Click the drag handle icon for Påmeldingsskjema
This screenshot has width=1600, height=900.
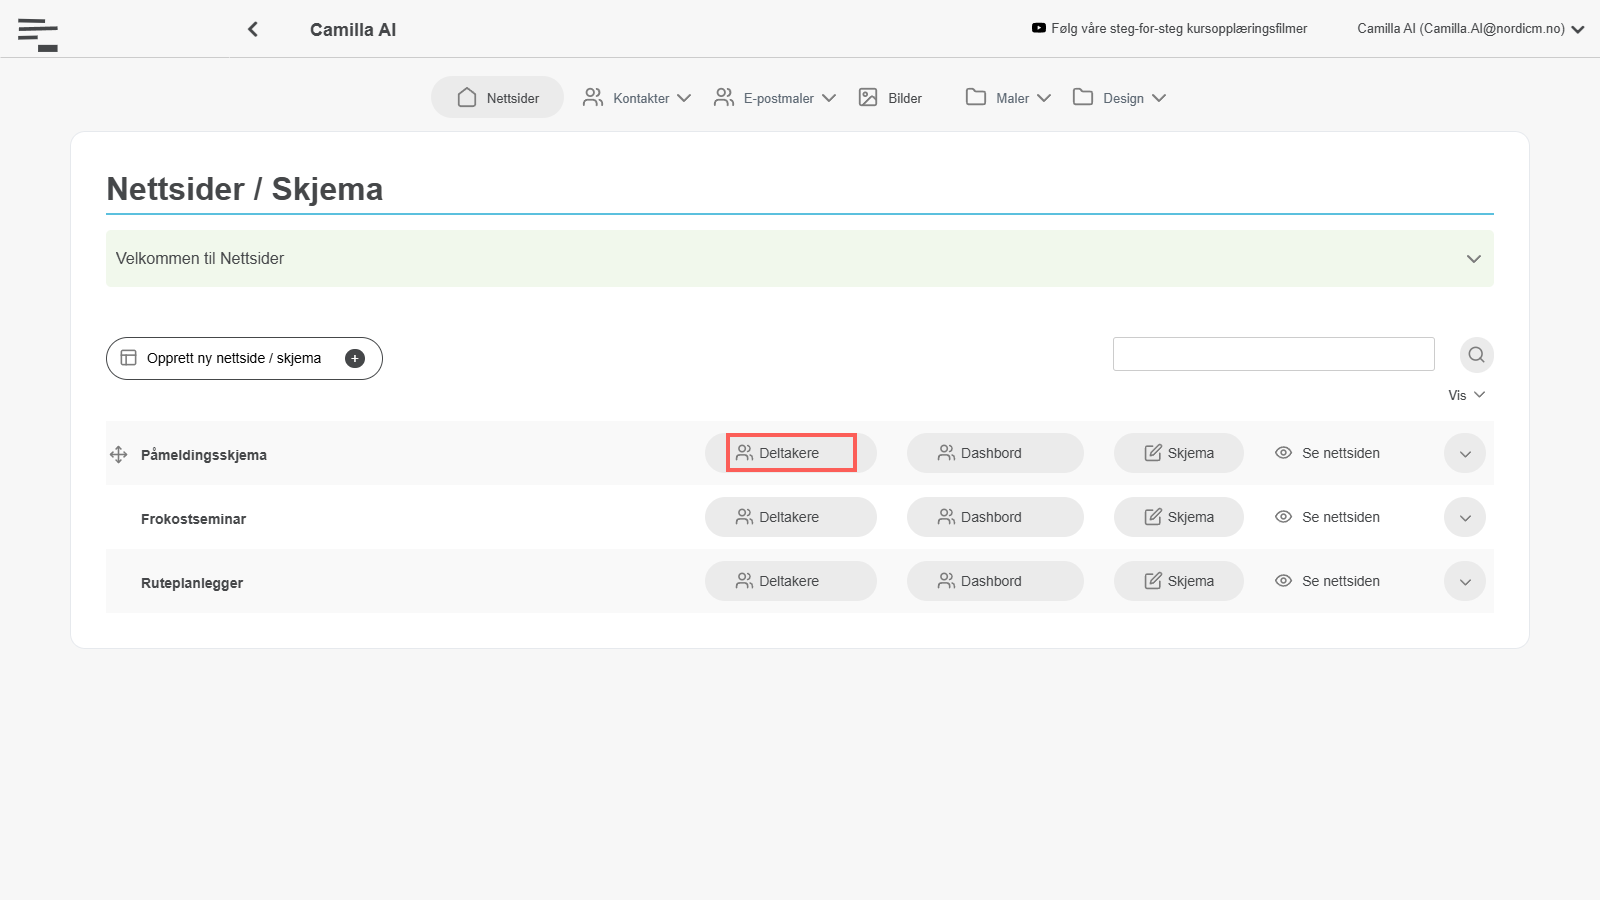coord(118,455)
